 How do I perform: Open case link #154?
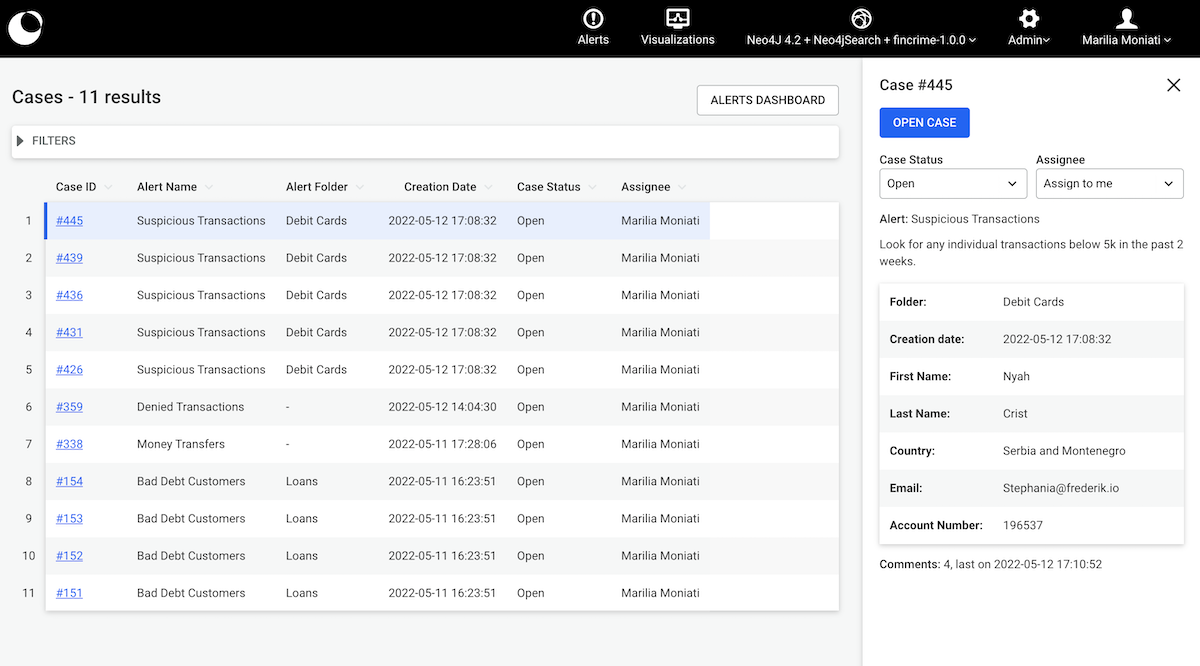click(69, 481)
